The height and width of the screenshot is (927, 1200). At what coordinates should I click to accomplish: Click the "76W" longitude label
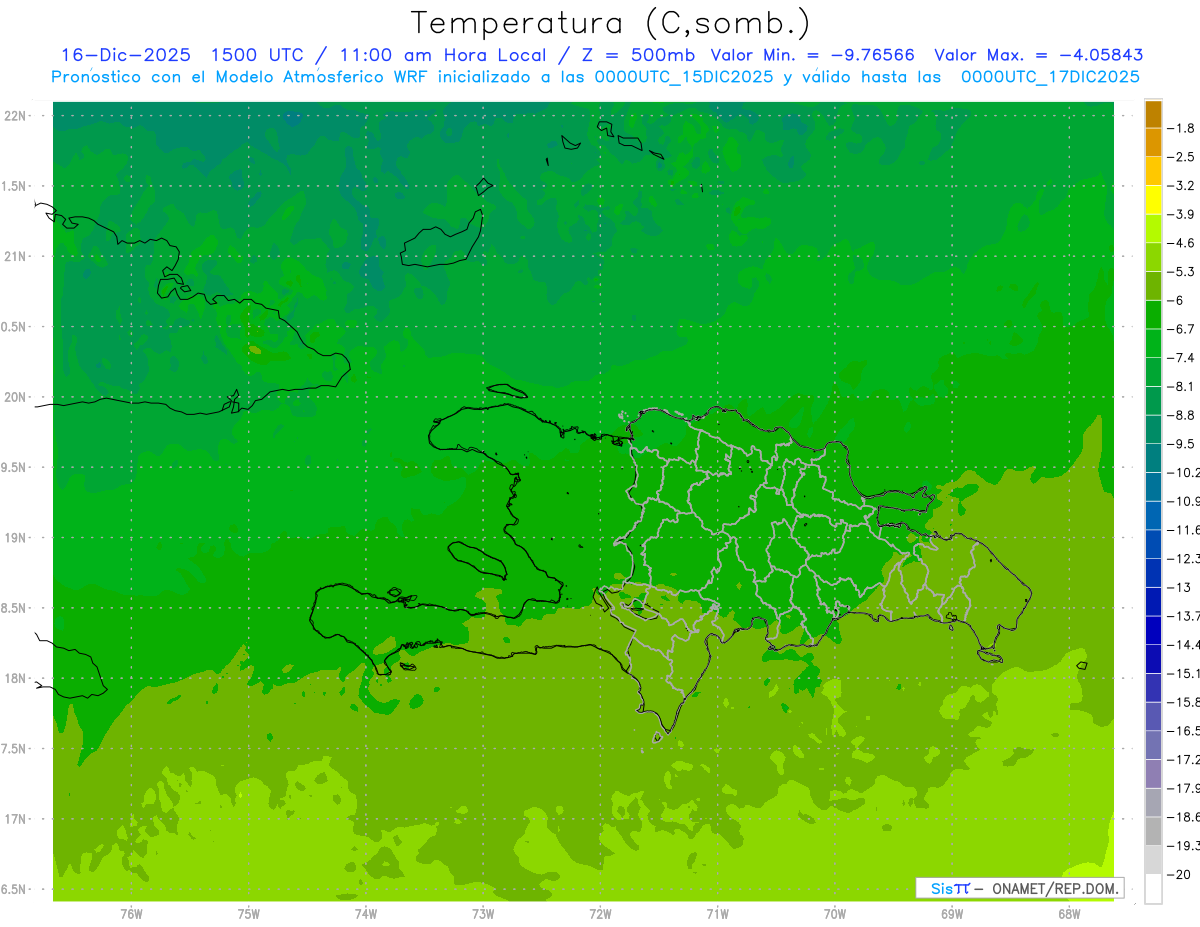(131, 913)
